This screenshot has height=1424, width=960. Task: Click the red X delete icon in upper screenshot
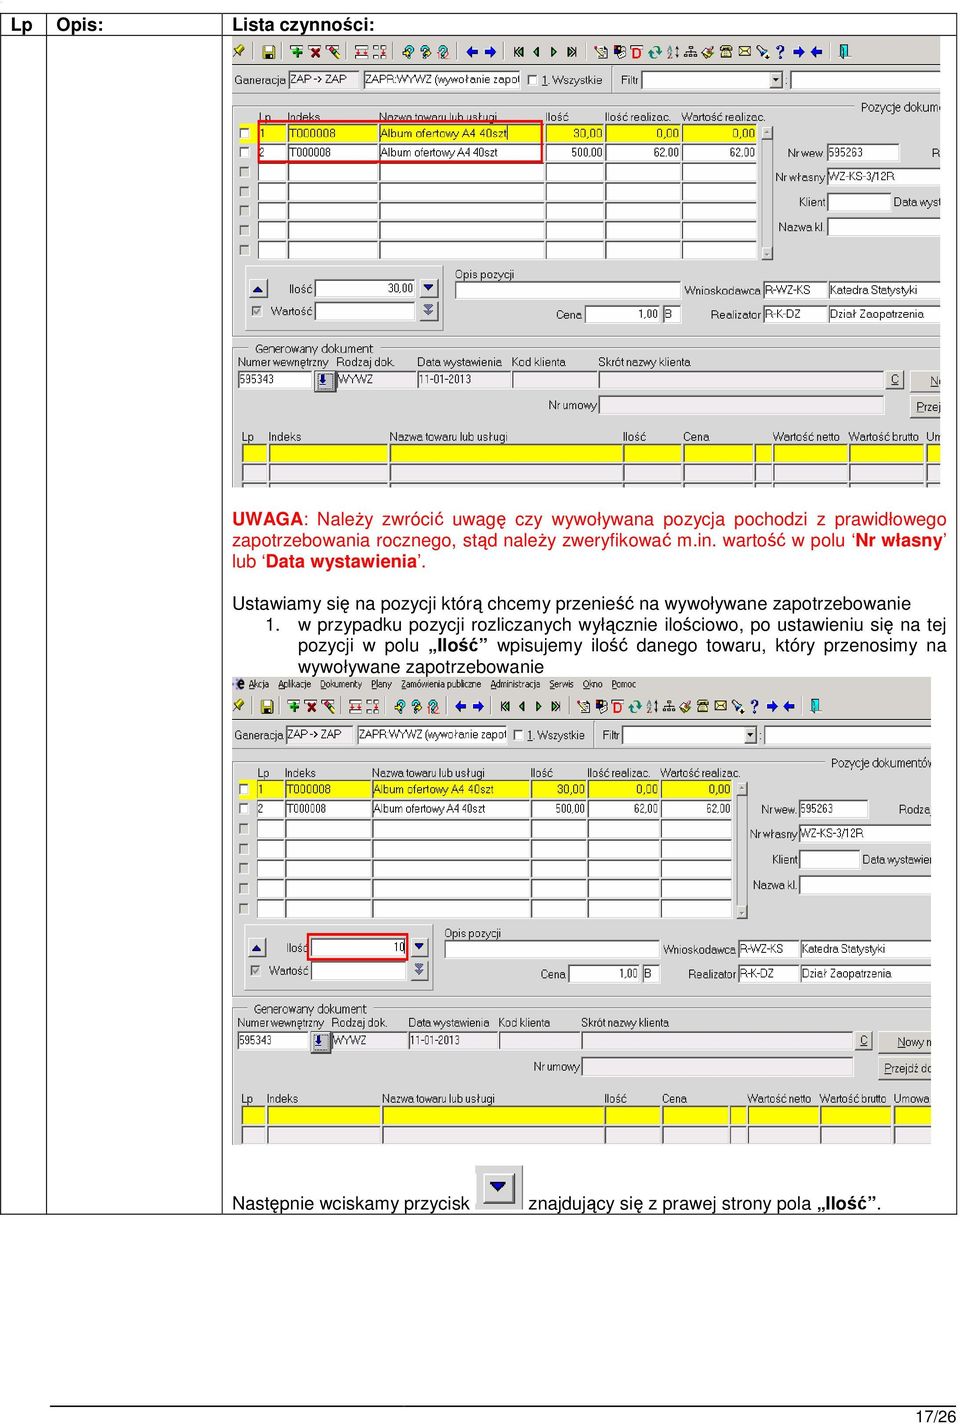[314, 52]
